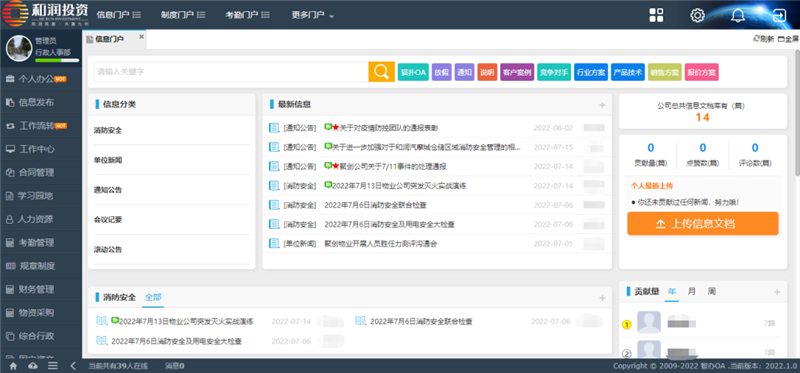The width and height of the screenshot is (800, 373).
Task: Open 关于对疫情防控团队的通报表彰 notice
Action: pos(389,128)
